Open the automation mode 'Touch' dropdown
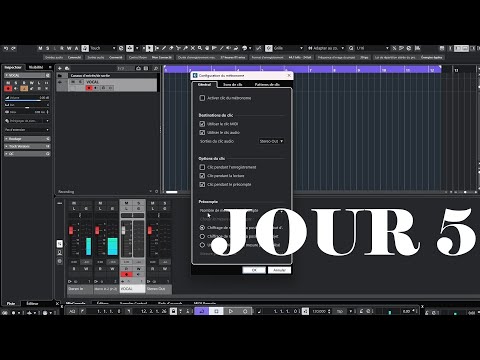Image resolution: width=480 pixels, height=360 pixels. point(103,49)
